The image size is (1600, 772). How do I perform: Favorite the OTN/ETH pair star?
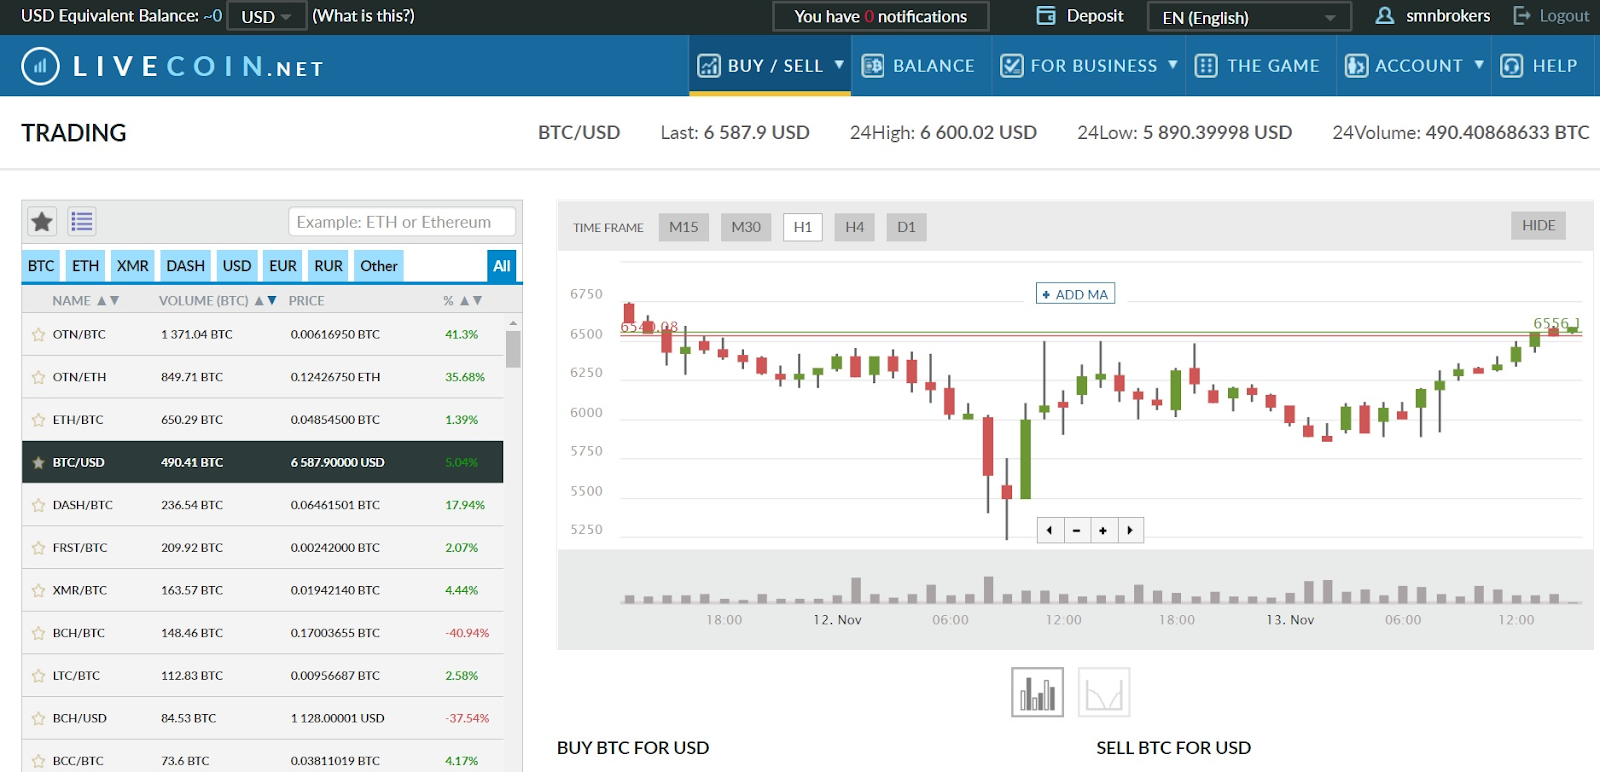pos(38,378)
